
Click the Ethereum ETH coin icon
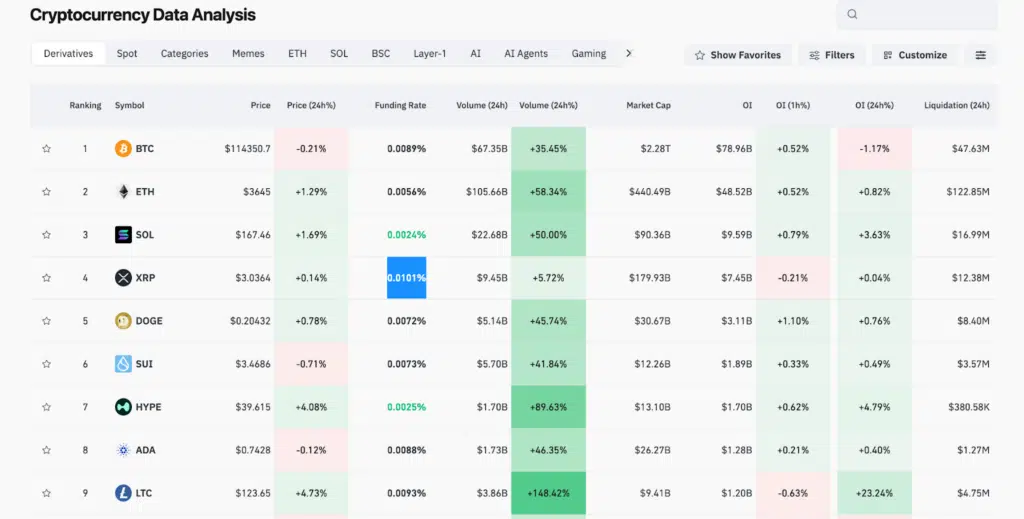click(123, 192)
